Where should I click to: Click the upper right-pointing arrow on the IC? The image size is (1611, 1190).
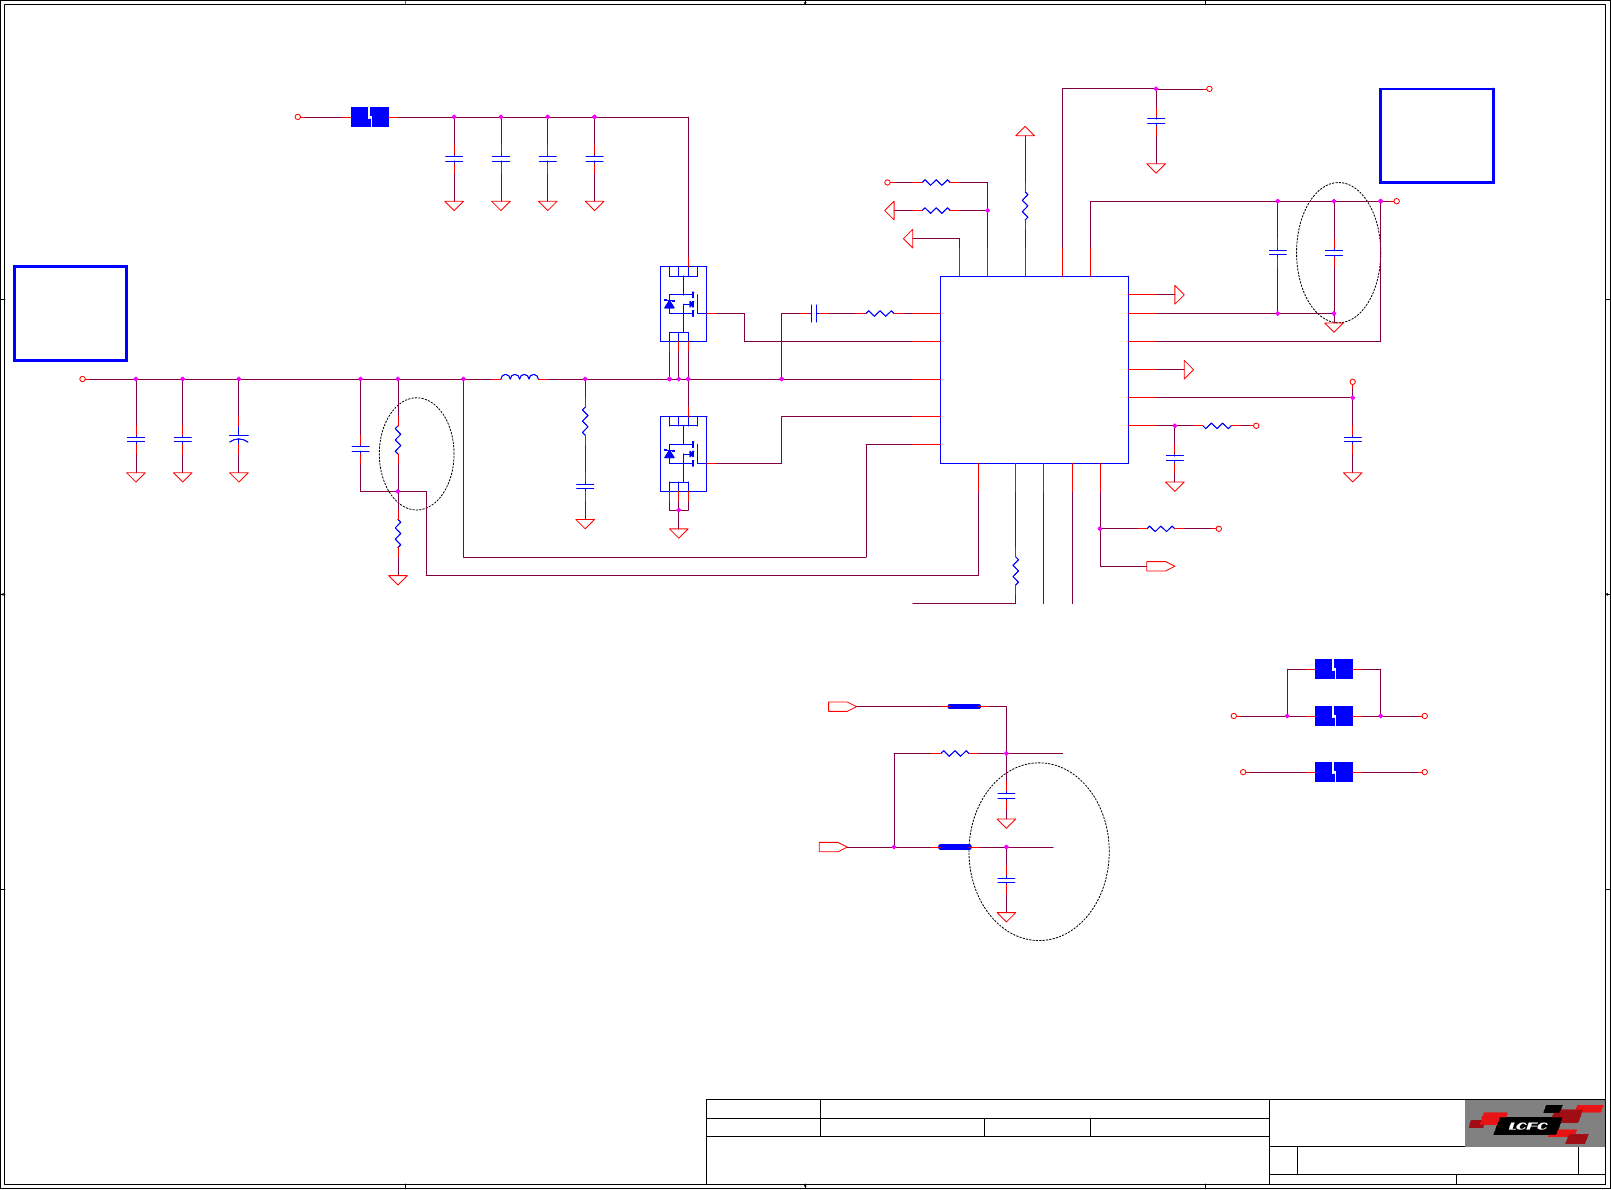click(x=1180, y=295)
